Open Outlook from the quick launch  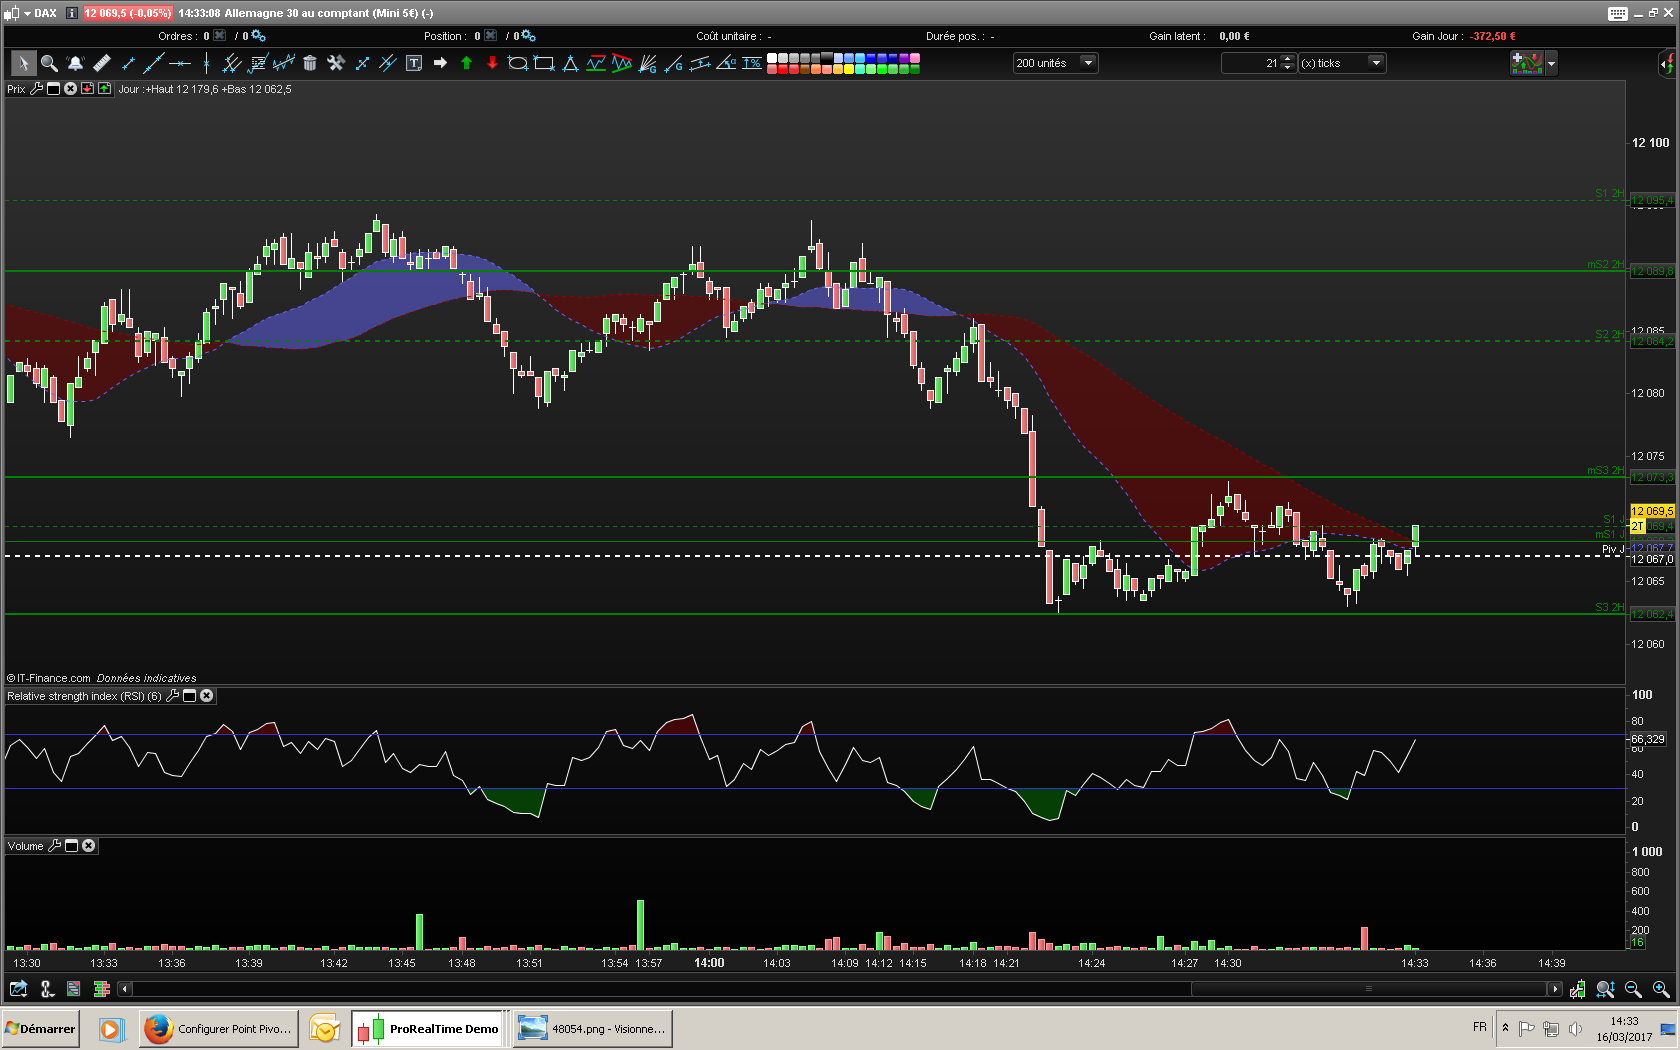point(325,1029)
